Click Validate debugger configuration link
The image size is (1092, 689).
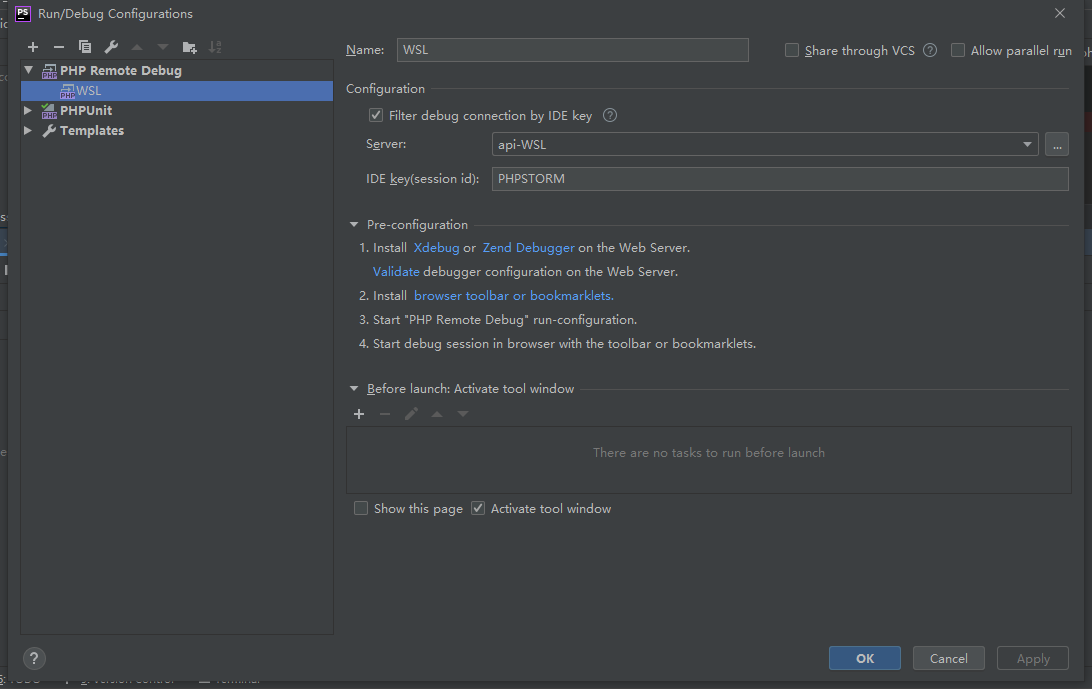[x=396, y=272]
